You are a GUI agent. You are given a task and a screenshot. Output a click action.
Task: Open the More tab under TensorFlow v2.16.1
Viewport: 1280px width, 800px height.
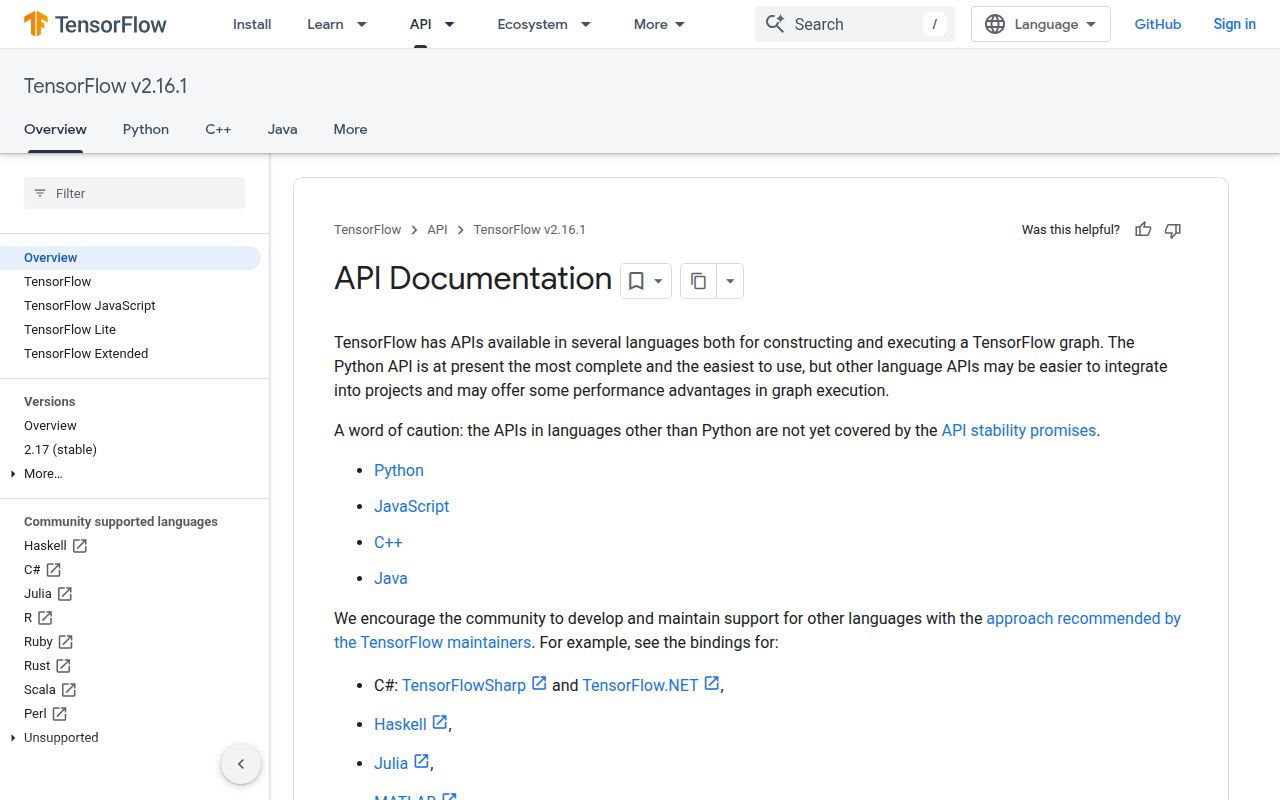(350, 129)
